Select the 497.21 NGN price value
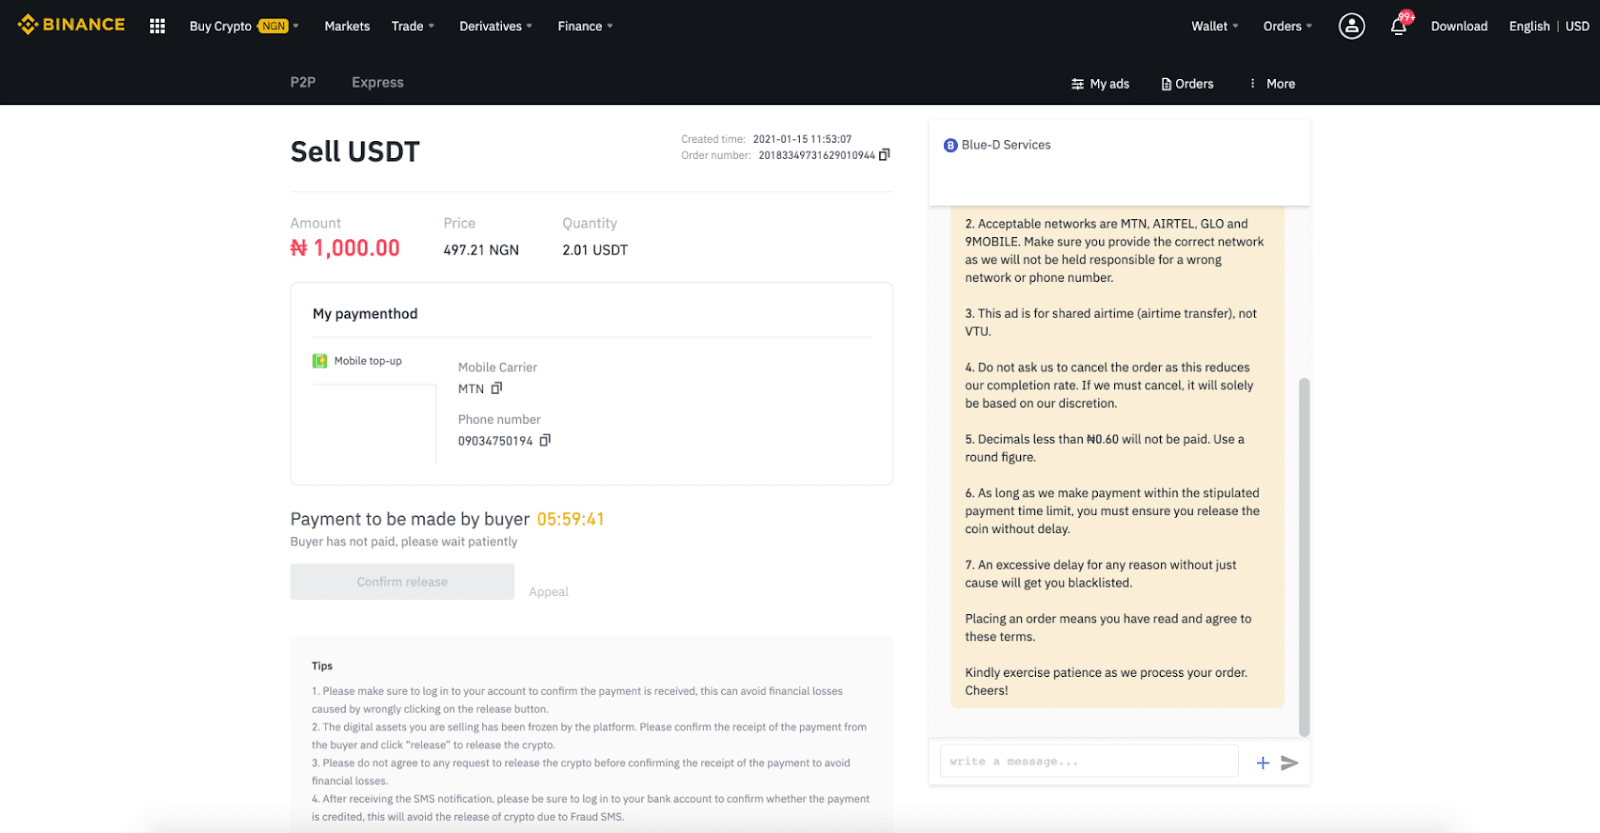 tap(481, 250)
